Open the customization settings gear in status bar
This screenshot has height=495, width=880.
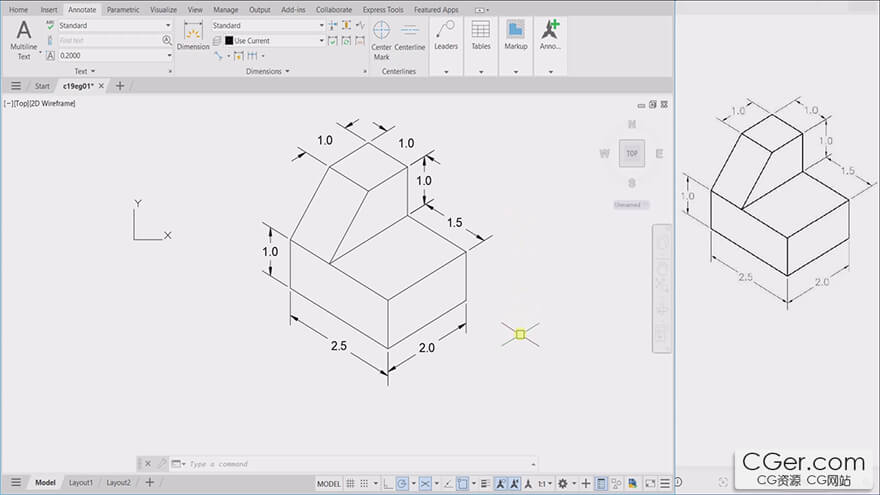tap(562, 483)
